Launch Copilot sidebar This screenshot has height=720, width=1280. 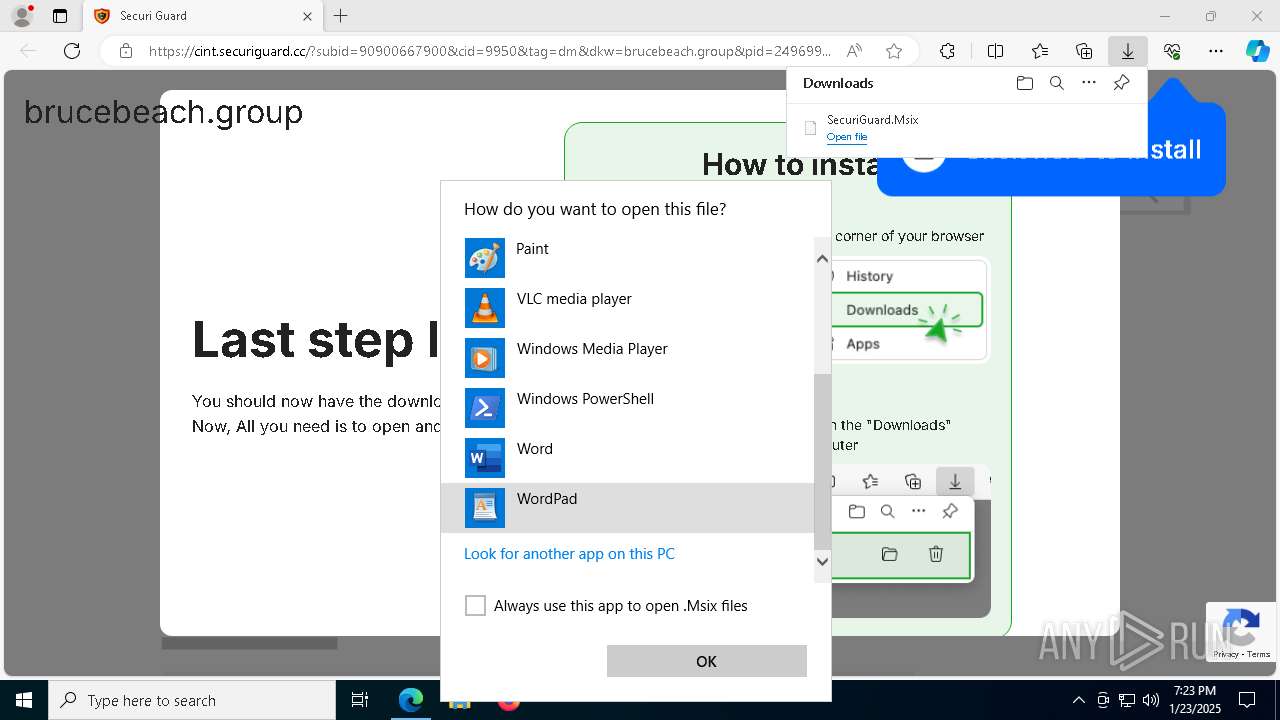click(x=1258, y=51)
